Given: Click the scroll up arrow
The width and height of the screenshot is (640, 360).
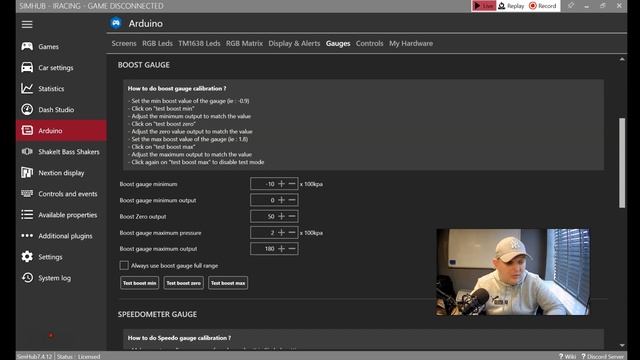Looking at the screenshot, I should [x=622, y=60].
